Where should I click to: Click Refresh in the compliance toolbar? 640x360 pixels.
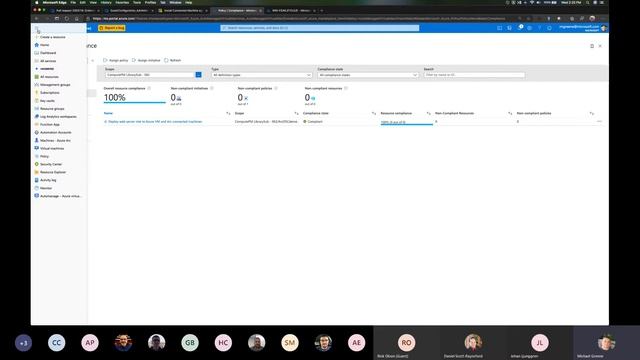[173, 60]
